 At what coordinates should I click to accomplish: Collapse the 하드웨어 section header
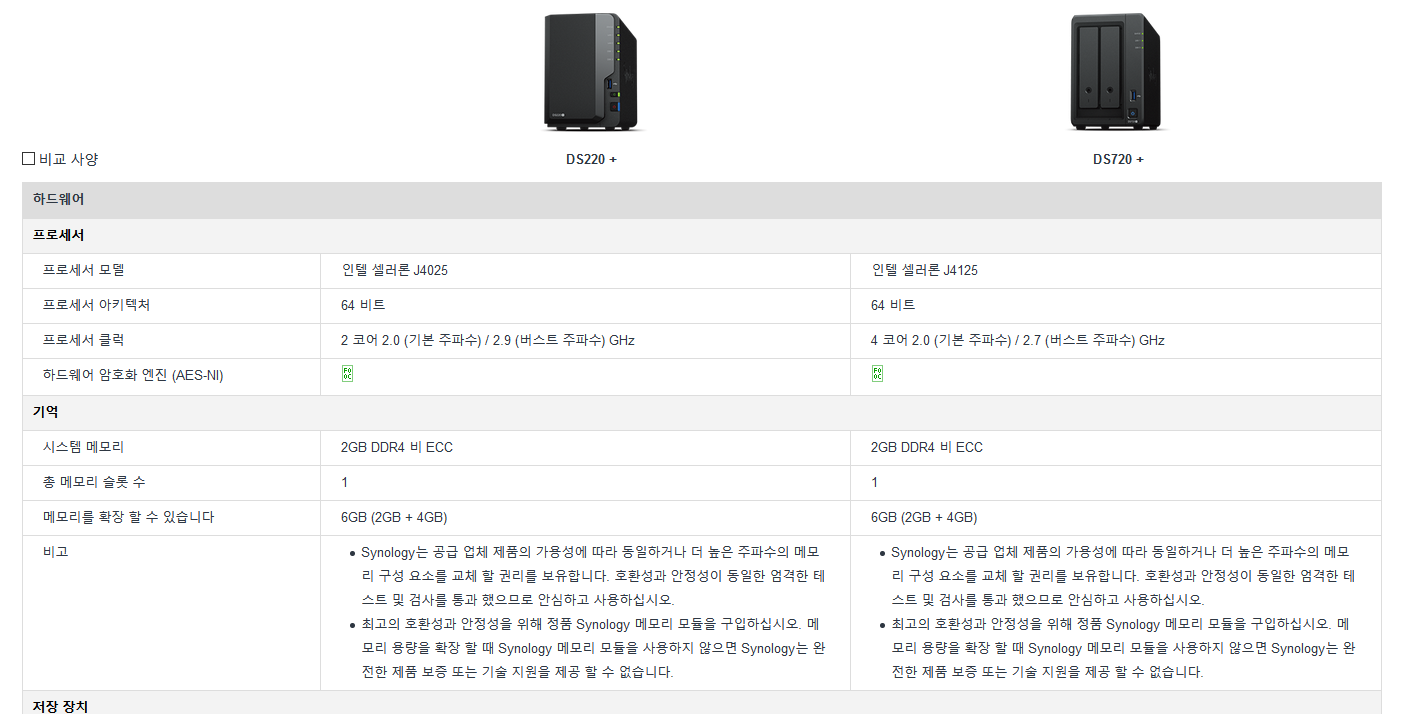pos(701,200)
